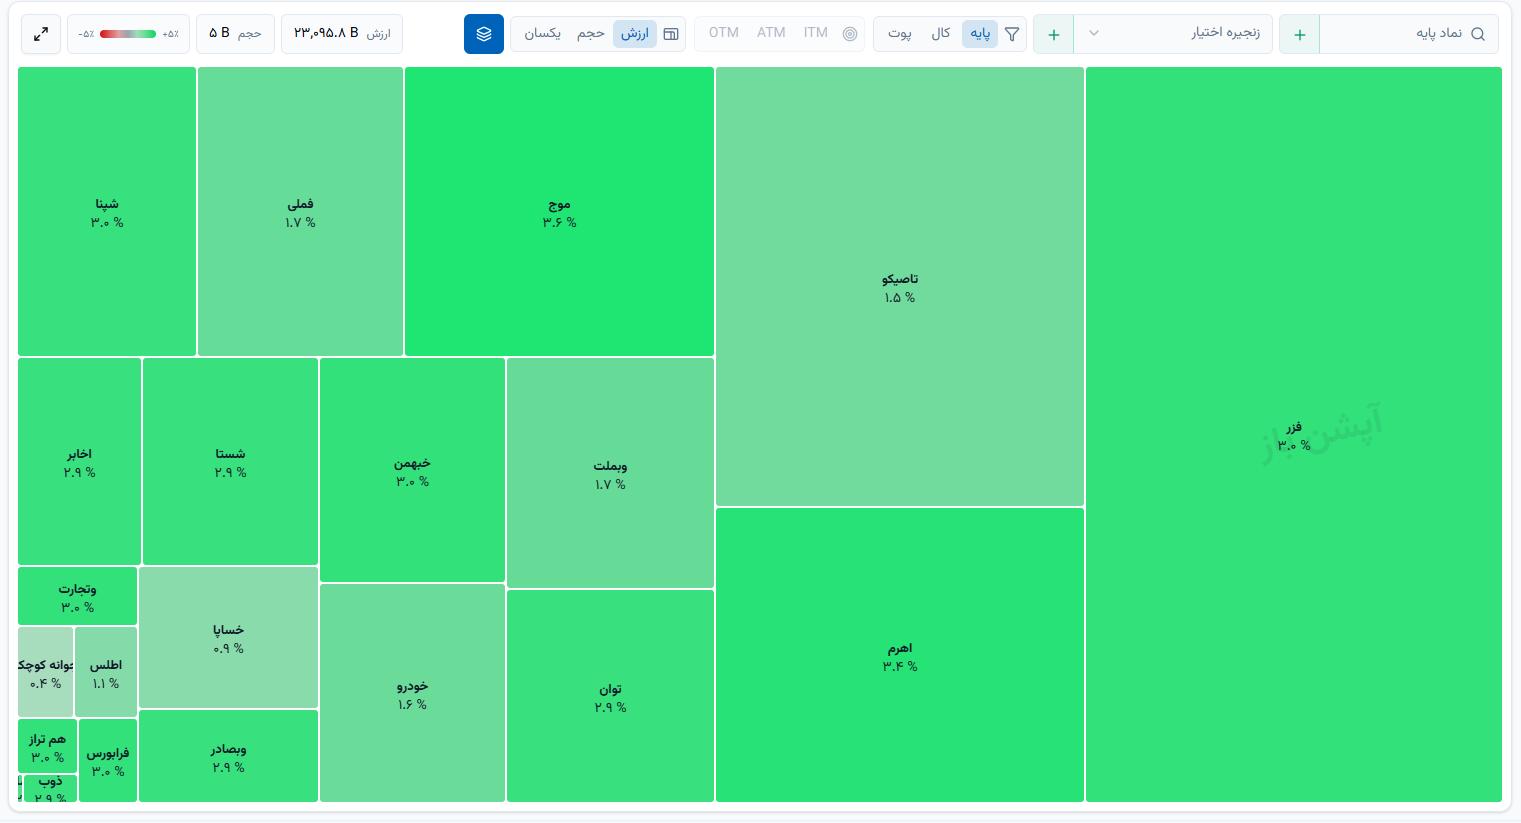Select the پوت filter option

pos(900,34)
